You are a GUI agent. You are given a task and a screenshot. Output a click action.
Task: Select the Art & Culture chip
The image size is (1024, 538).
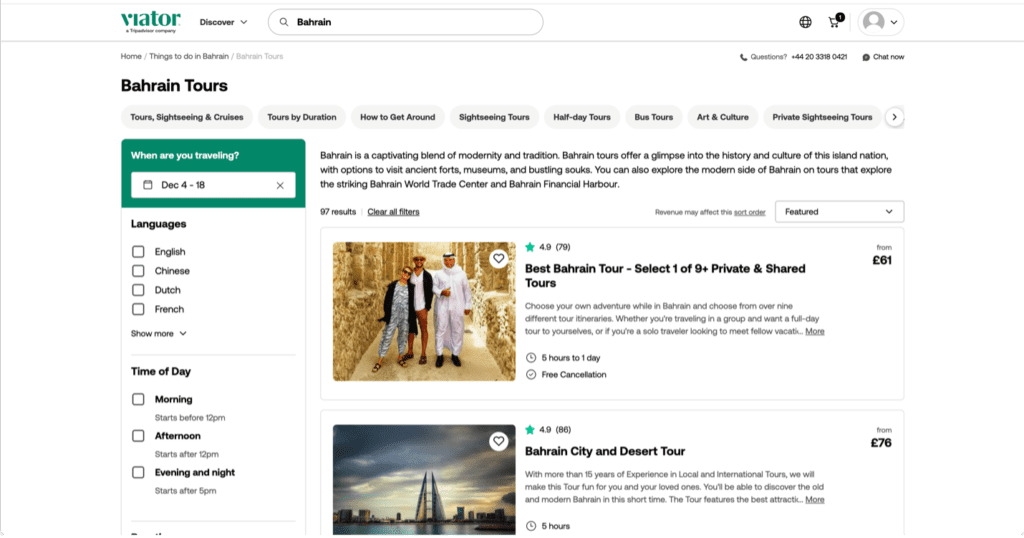723,118
